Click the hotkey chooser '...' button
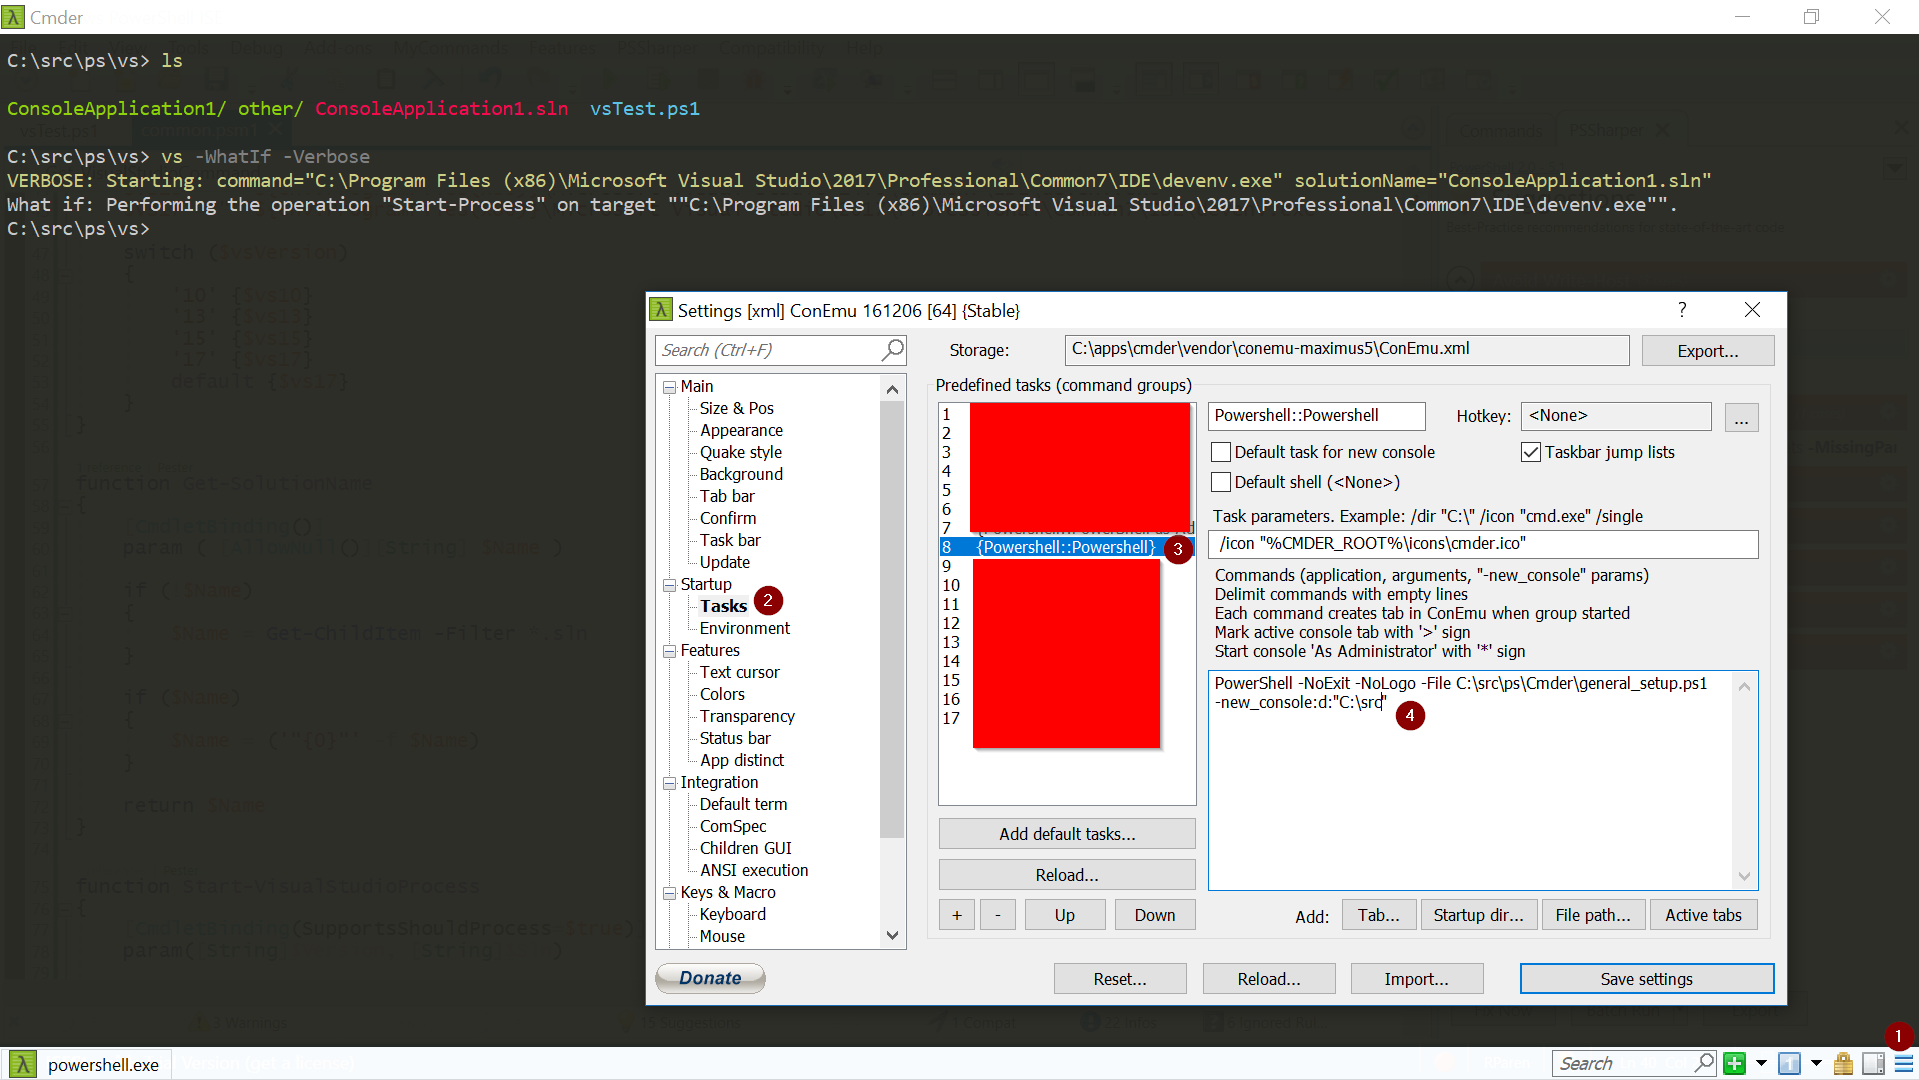 pyautogui.click(x=1741, y=417)
